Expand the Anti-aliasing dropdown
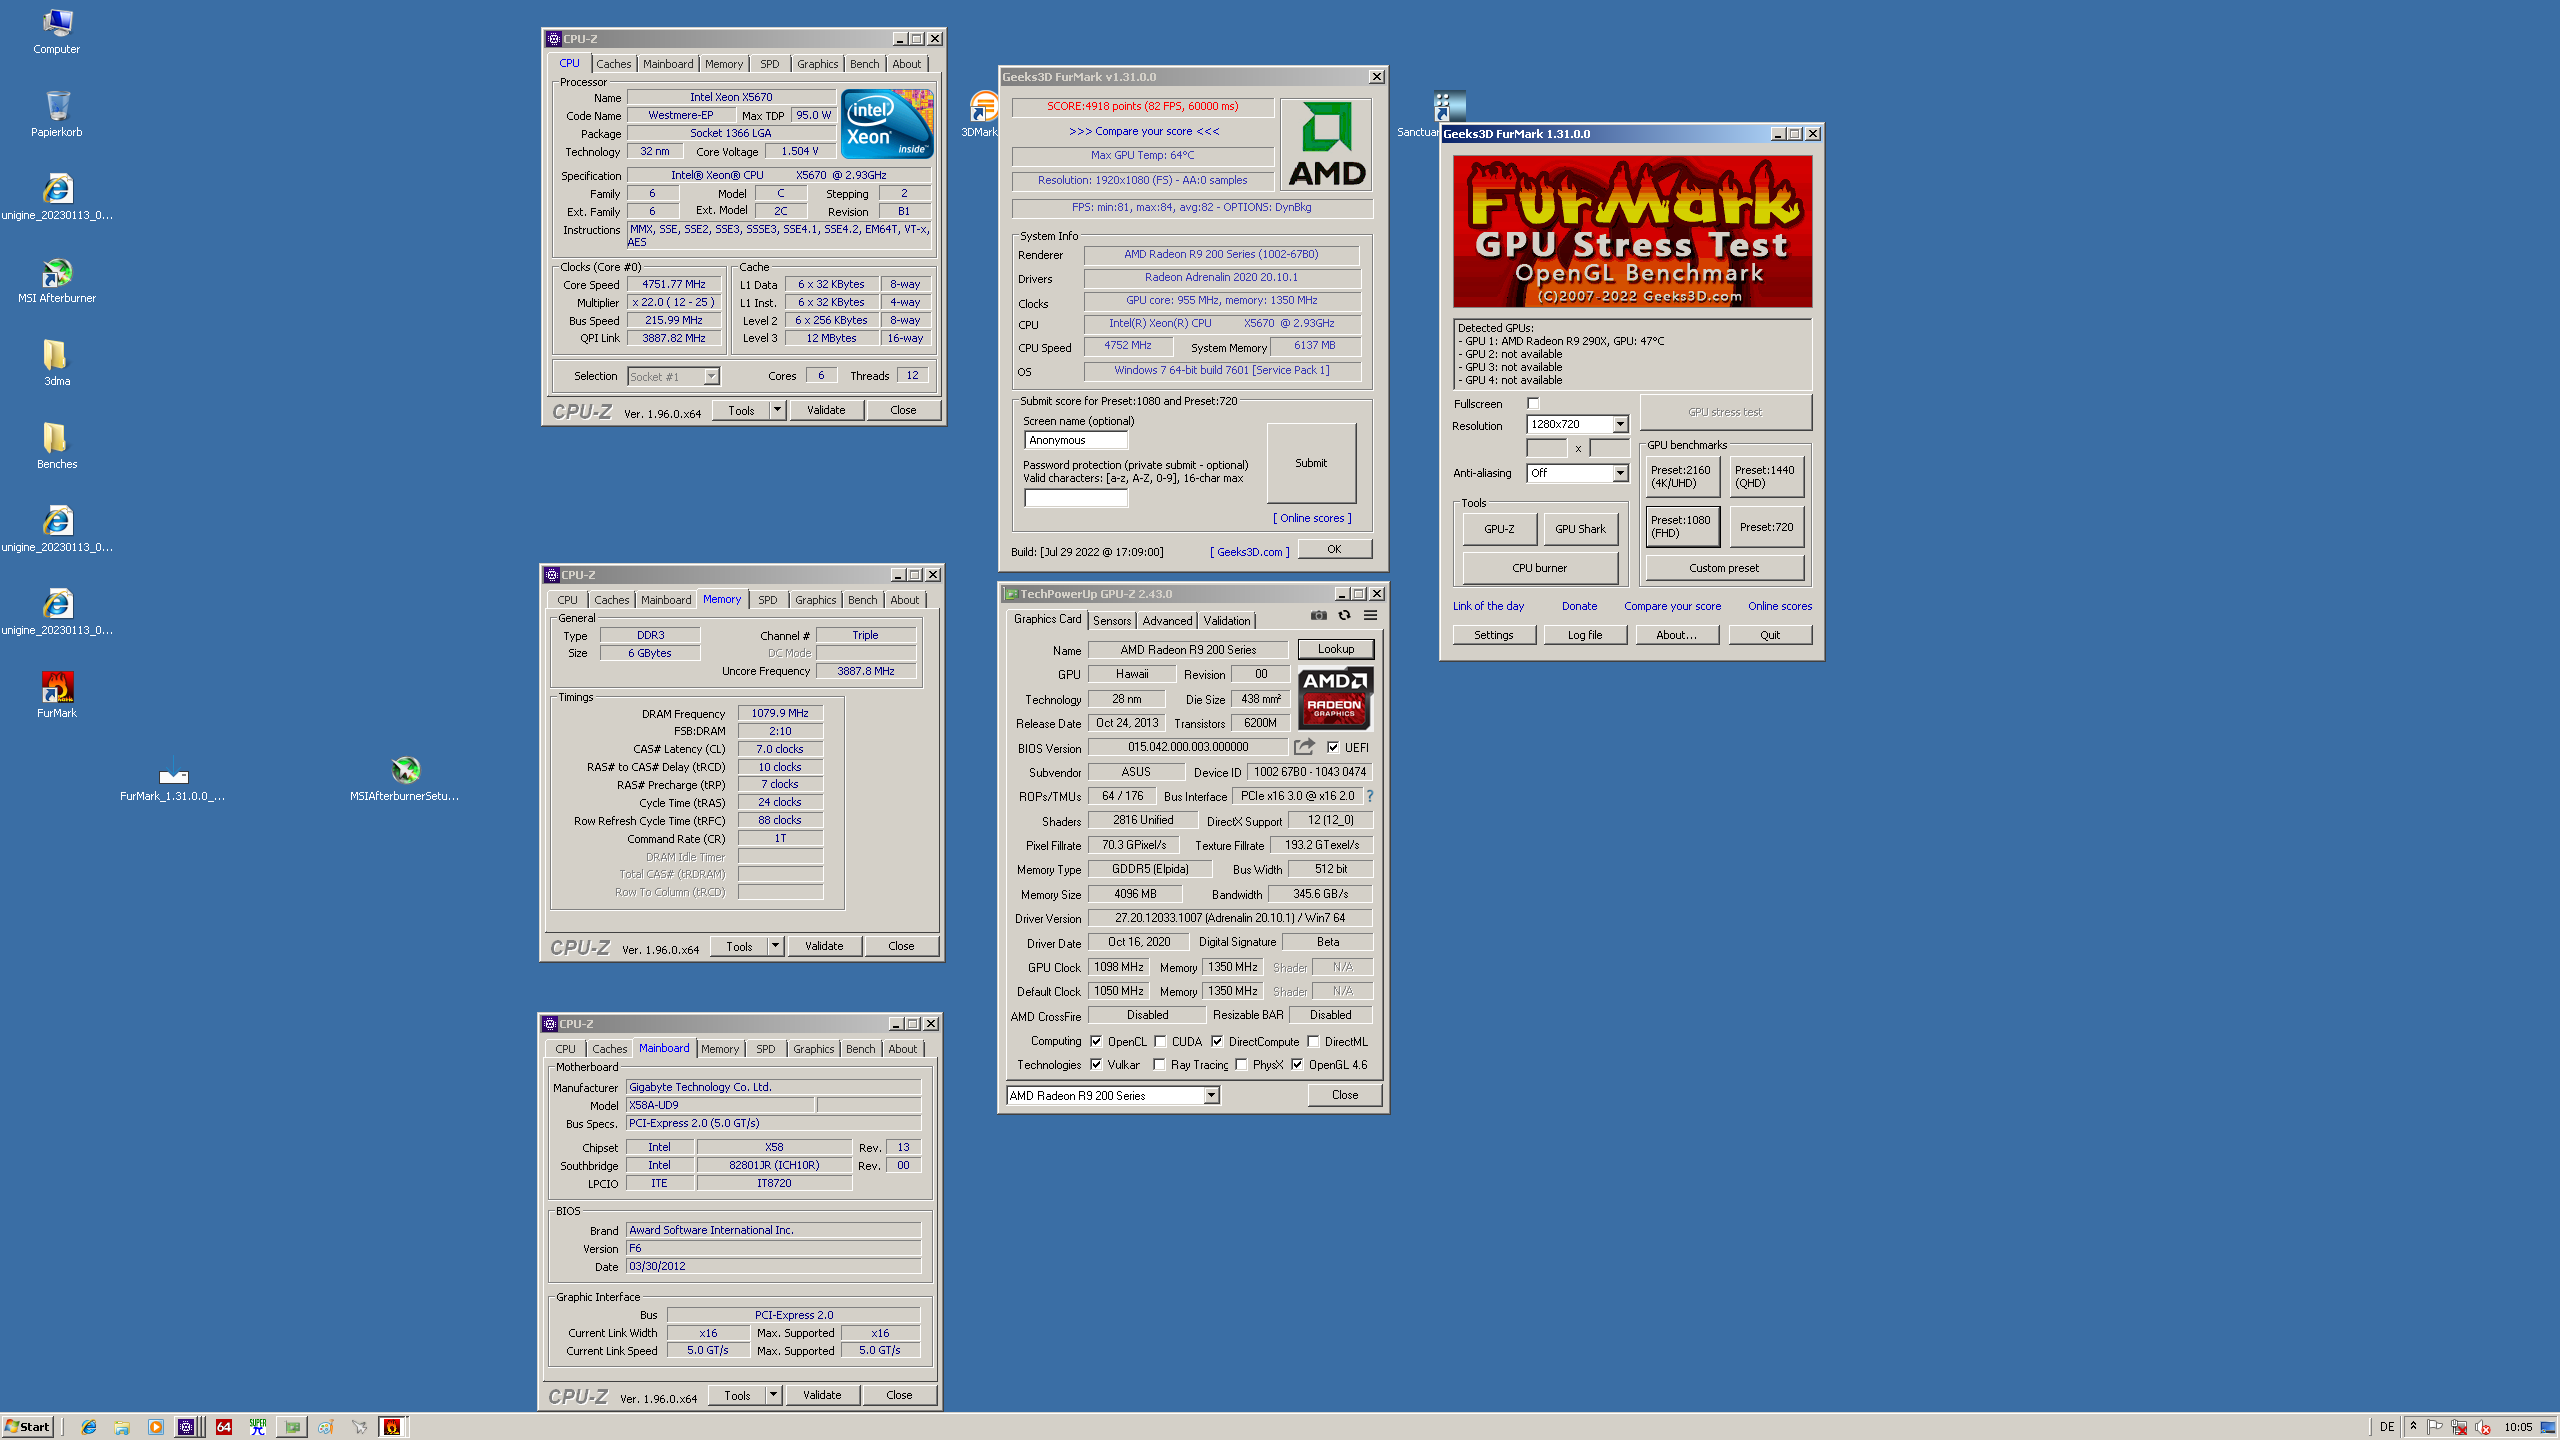The height and width of the screenshot is (1440, 2560). 1620,473
